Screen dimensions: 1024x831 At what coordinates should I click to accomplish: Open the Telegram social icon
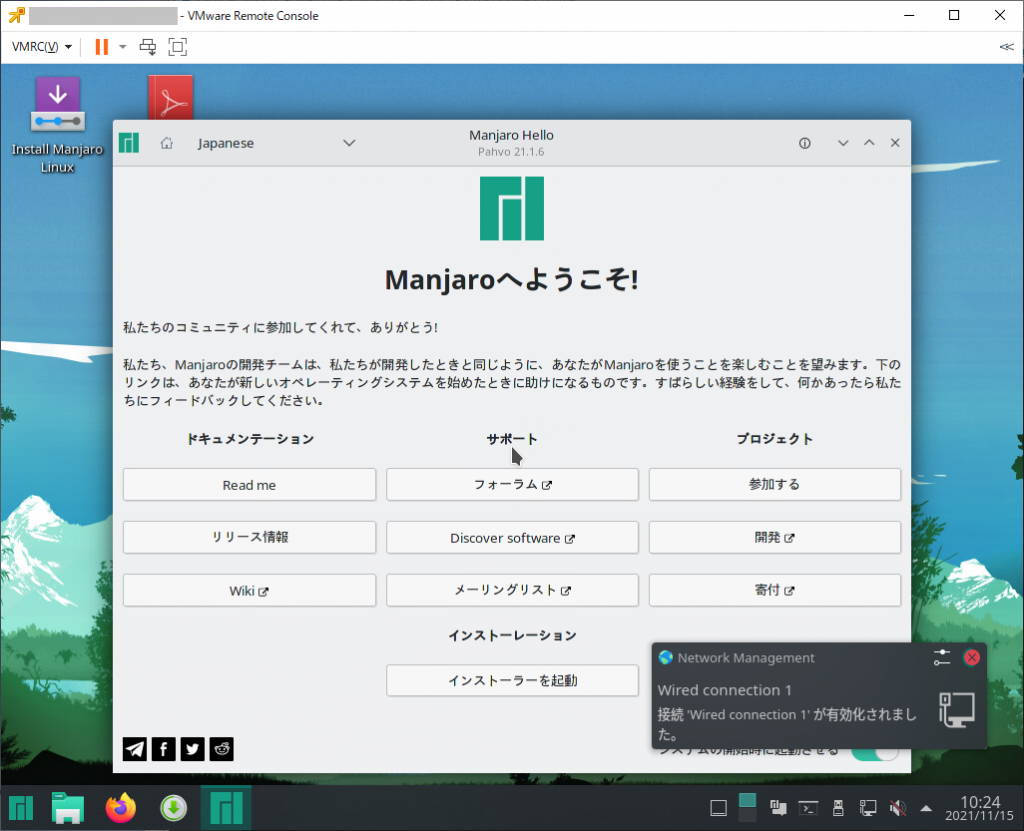point(135,749)
